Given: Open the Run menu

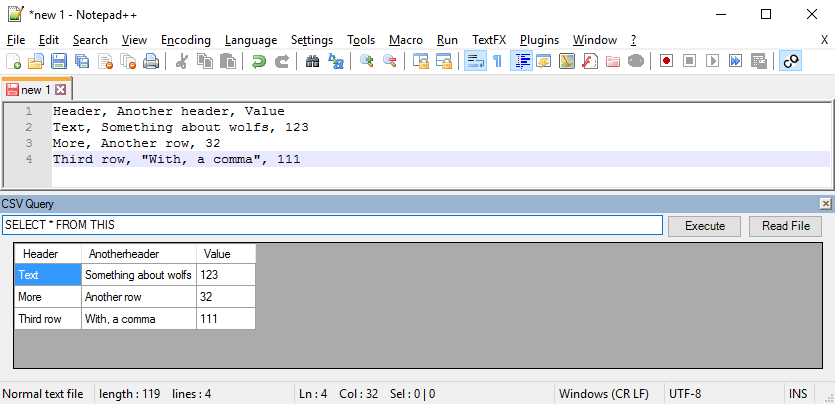Looking at the screenshot, I should (x=447, y=40).
